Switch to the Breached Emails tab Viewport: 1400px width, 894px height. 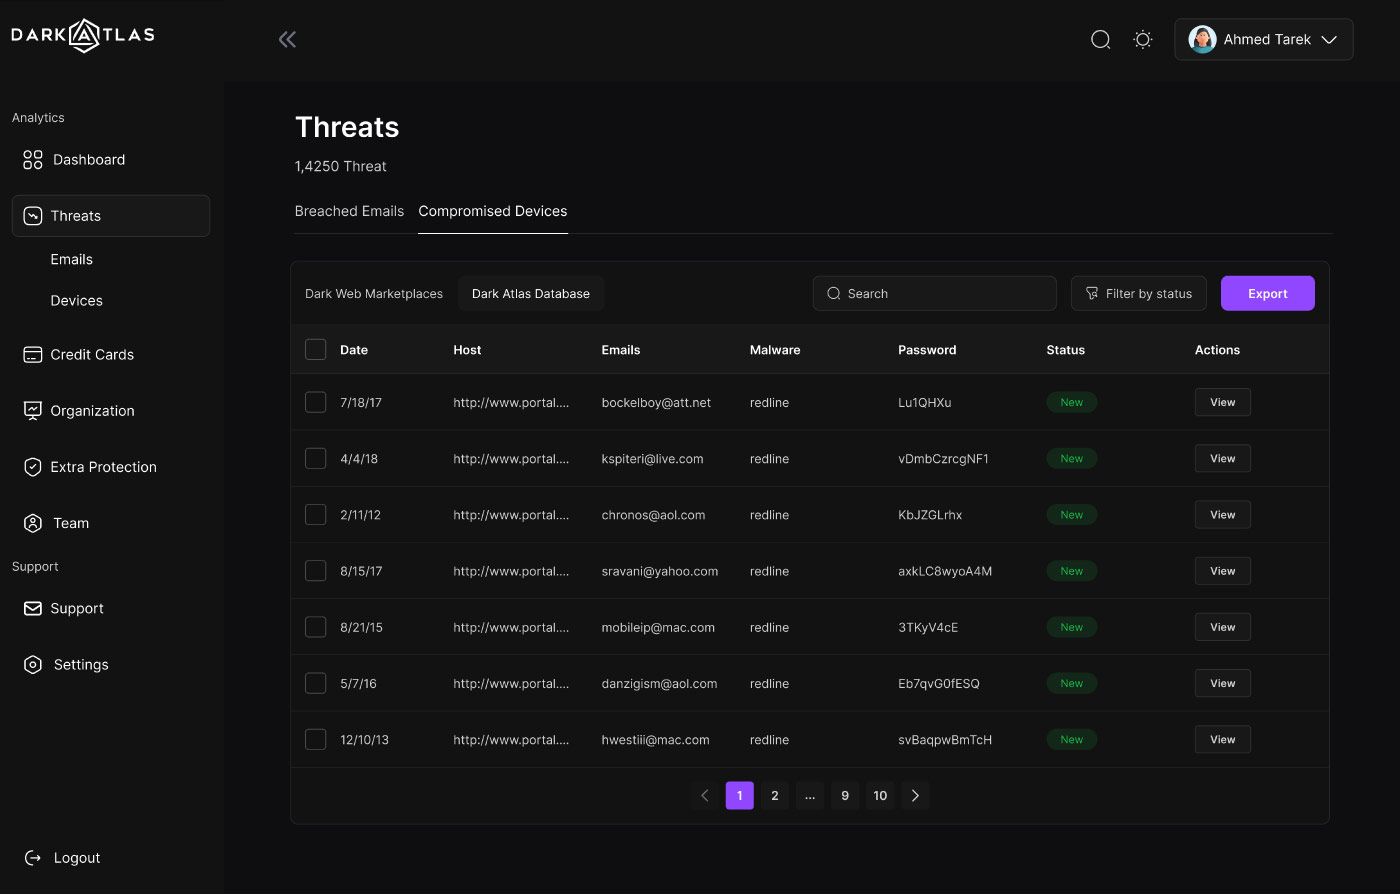coord(349,211)
